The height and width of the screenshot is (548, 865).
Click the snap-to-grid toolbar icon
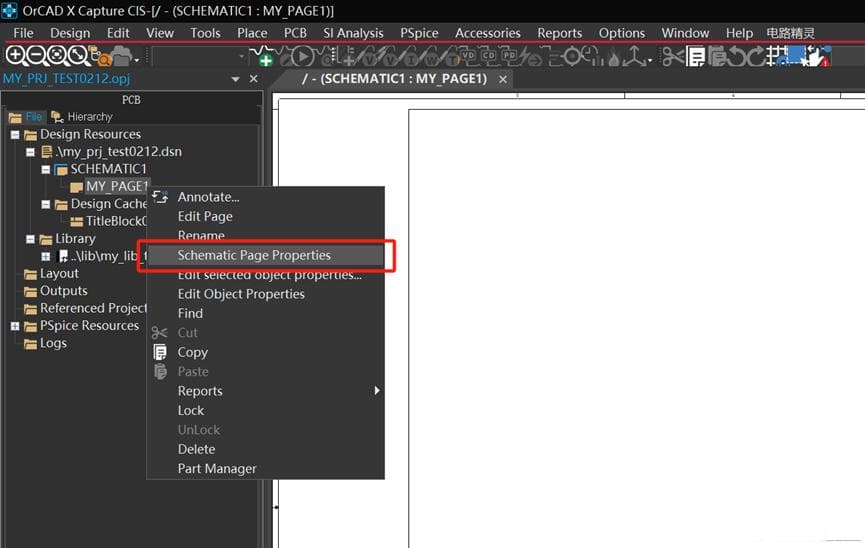pos(777,56)
